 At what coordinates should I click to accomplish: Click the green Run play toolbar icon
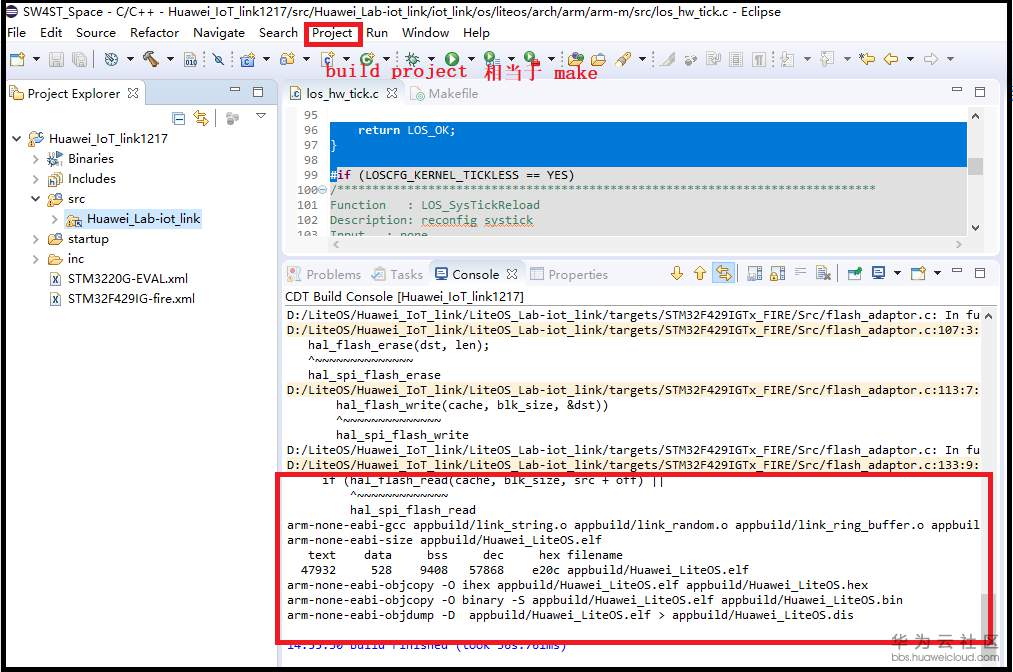click(452, 59)
